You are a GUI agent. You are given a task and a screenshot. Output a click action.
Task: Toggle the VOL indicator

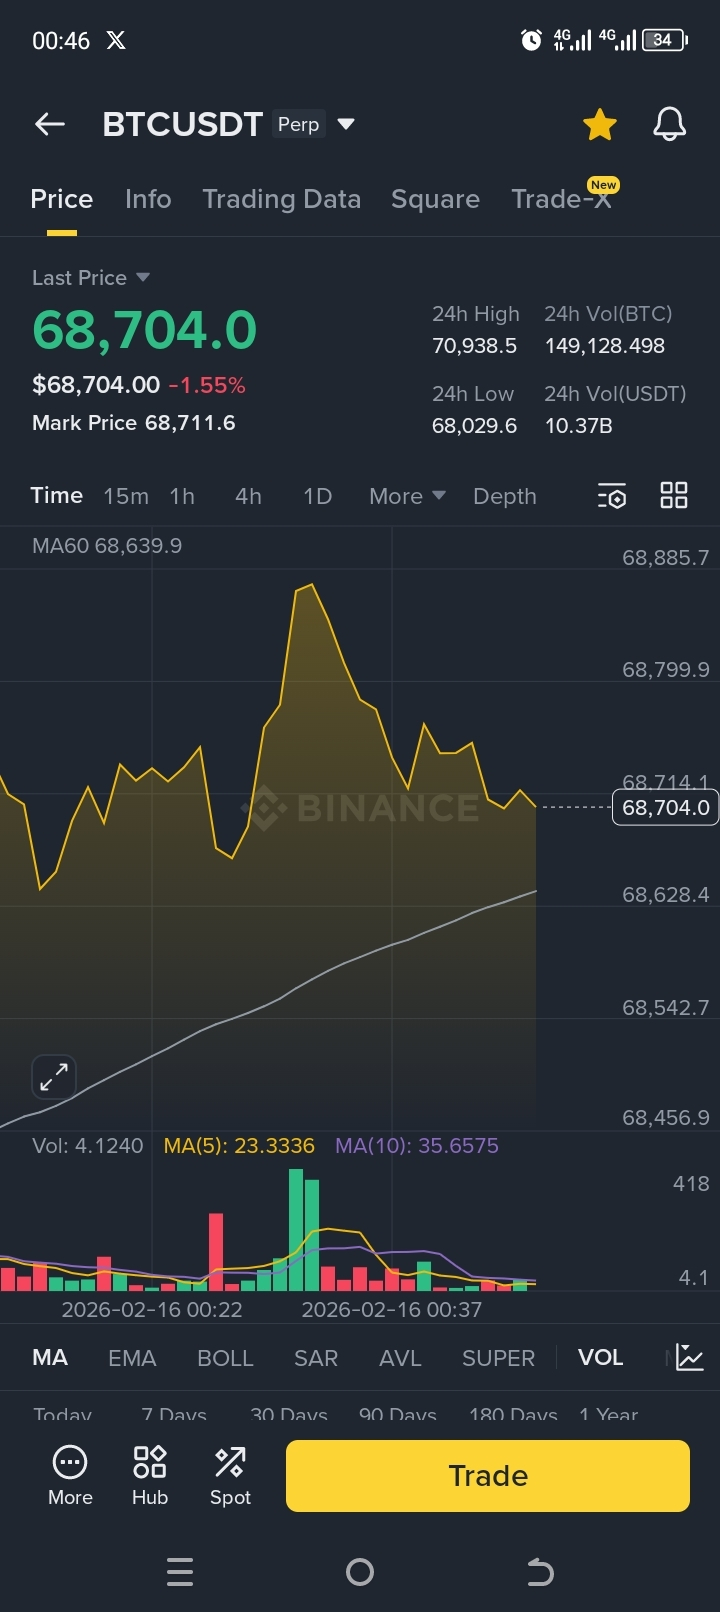point(600,1357)
